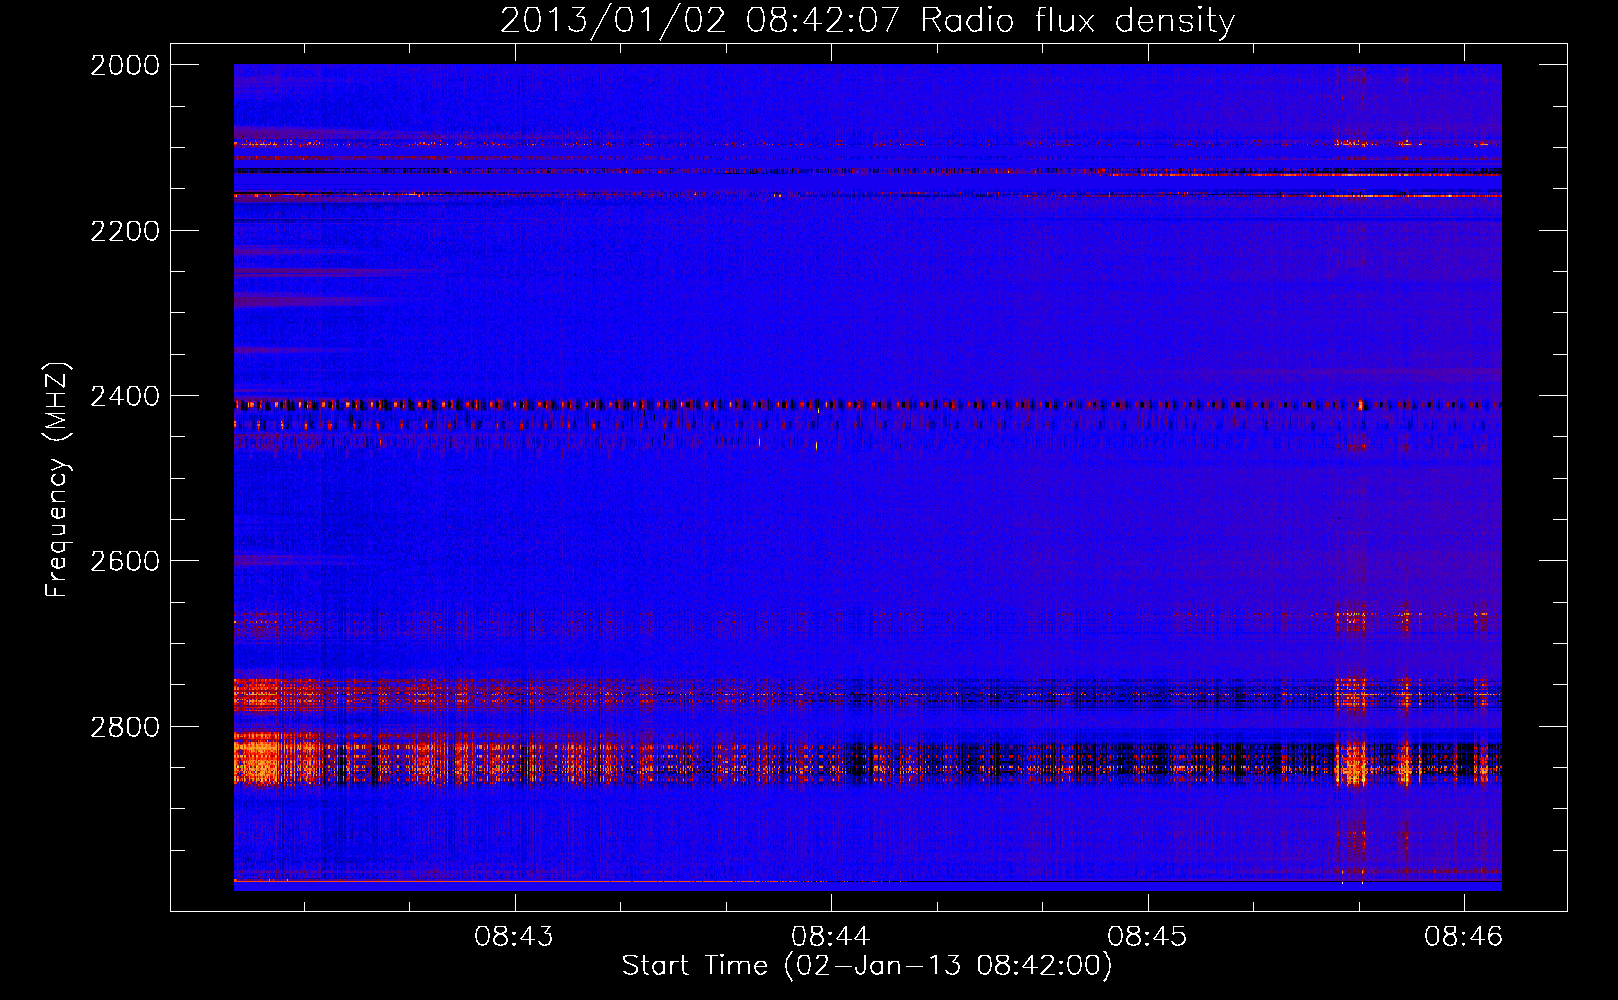Image resolution: width=1618 pixels, height=1000 pixels.
Task: Select the 2000 frequency tick label
Action: [125, 65]
